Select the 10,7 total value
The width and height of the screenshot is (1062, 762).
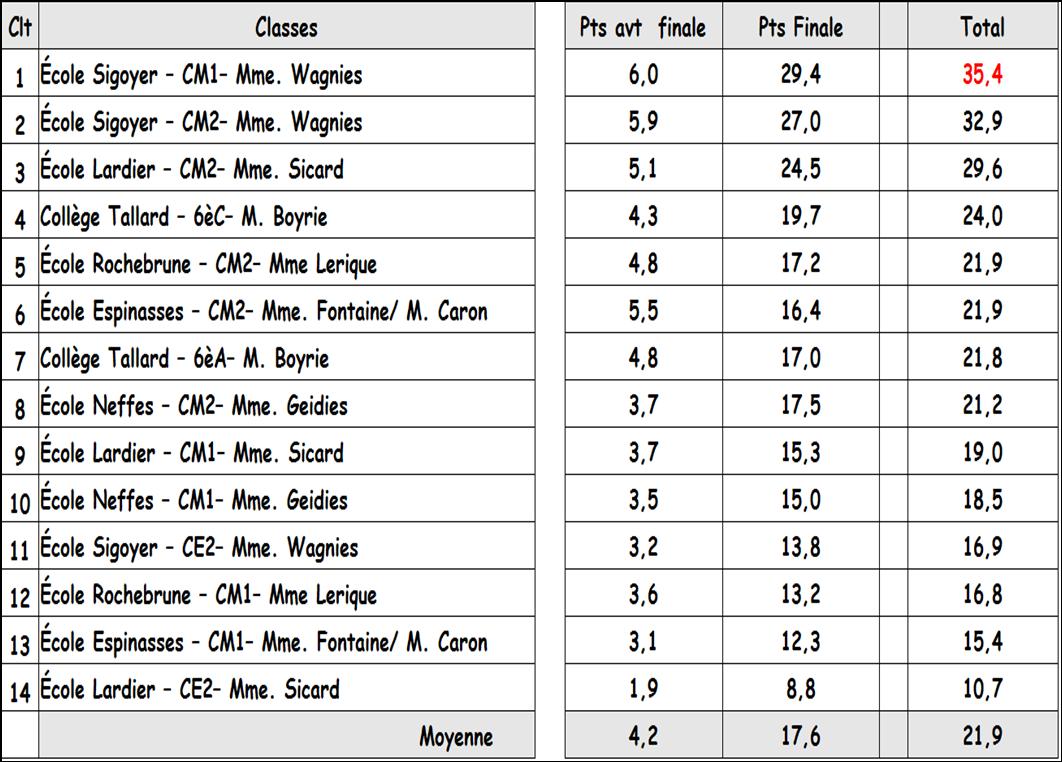pos(982,688)
